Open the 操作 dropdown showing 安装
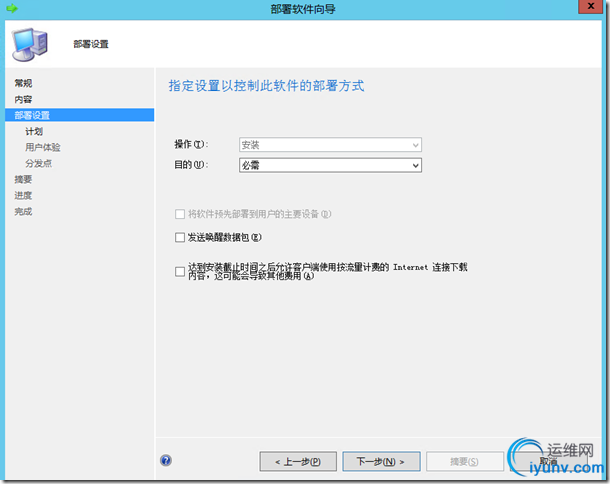Viewport: 610px width, 484px height. point(330,145)
